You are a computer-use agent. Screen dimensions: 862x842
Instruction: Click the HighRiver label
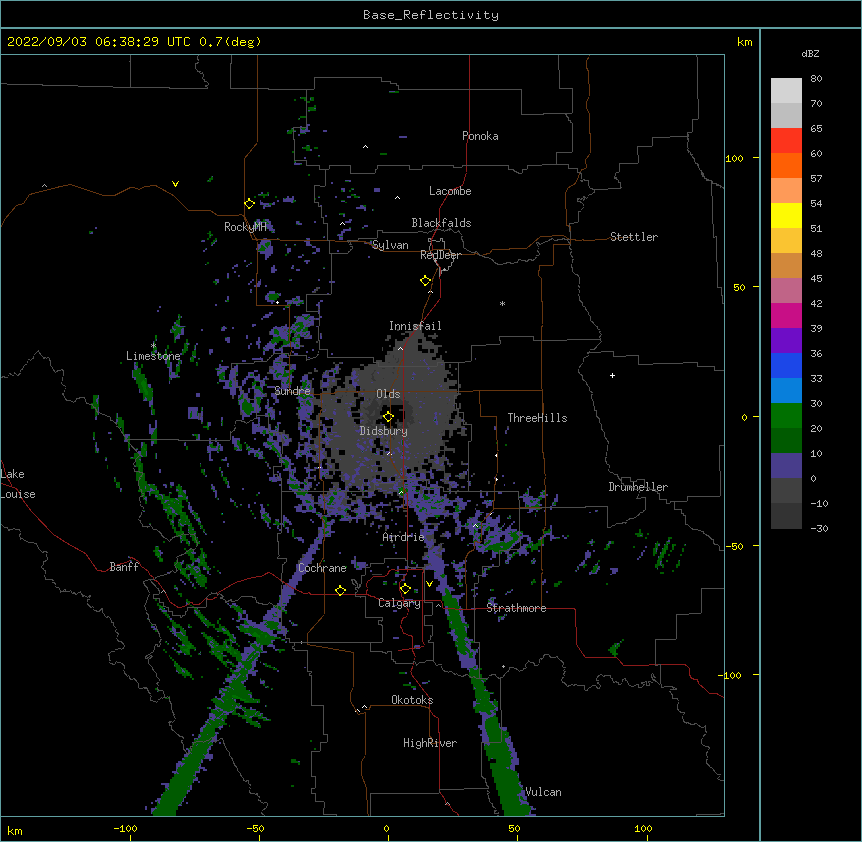point(430,743)
